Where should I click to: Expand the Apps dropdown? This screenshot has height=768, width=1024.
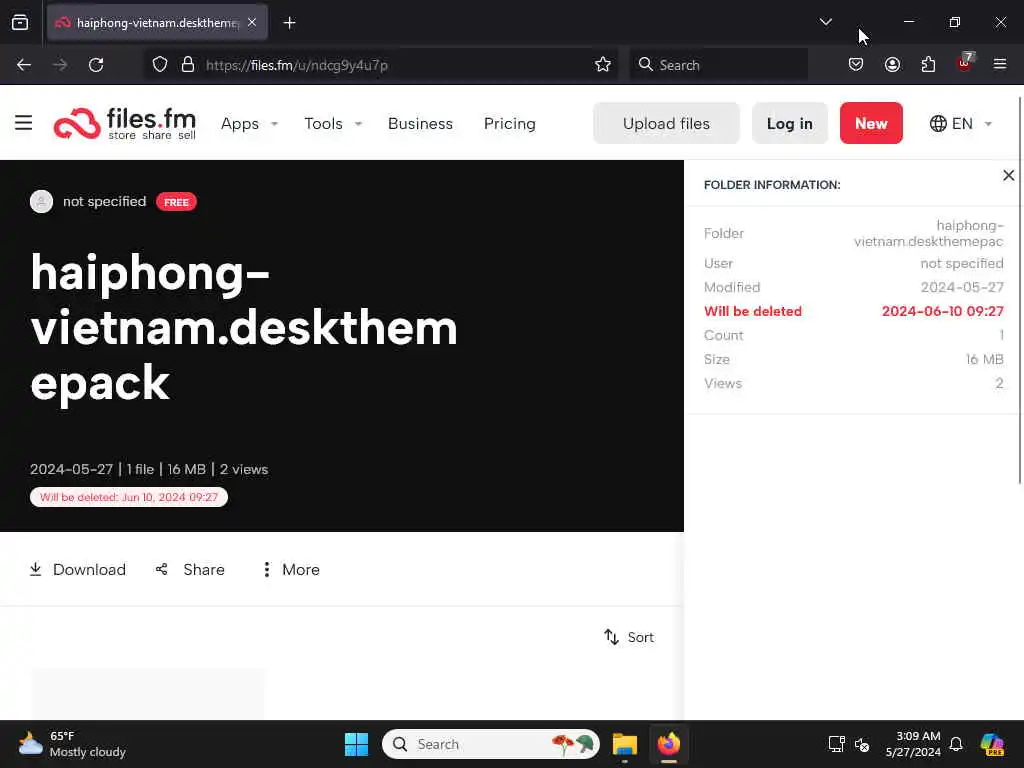[249, 123]
